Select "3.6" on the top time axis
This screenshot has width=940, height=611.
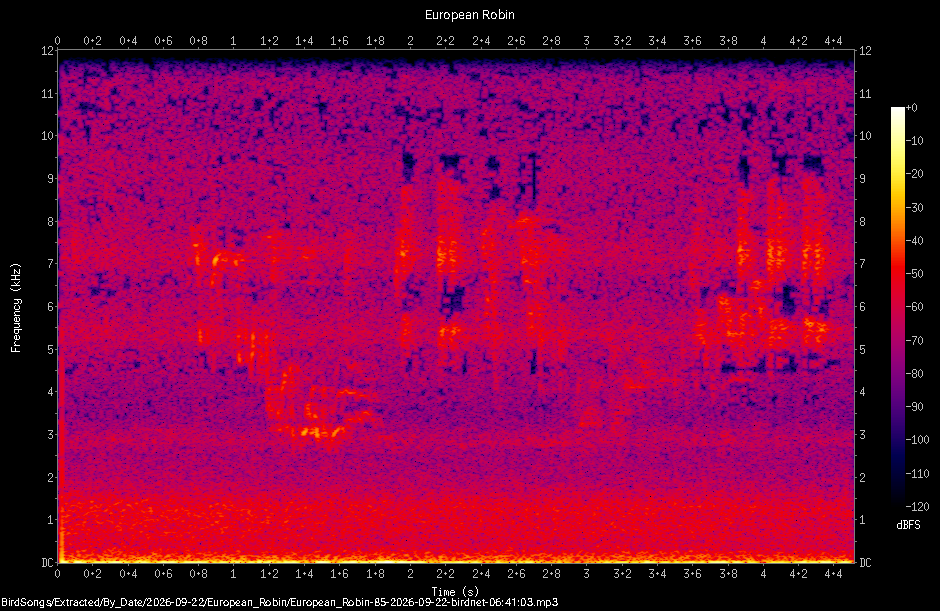pos(693,41)
